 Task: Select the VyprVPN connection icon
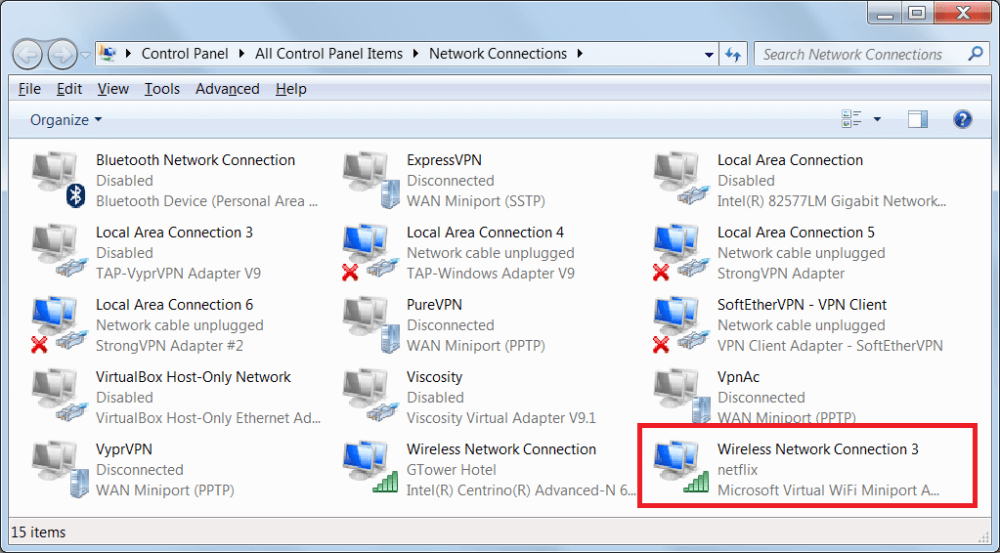coord(59,468)
